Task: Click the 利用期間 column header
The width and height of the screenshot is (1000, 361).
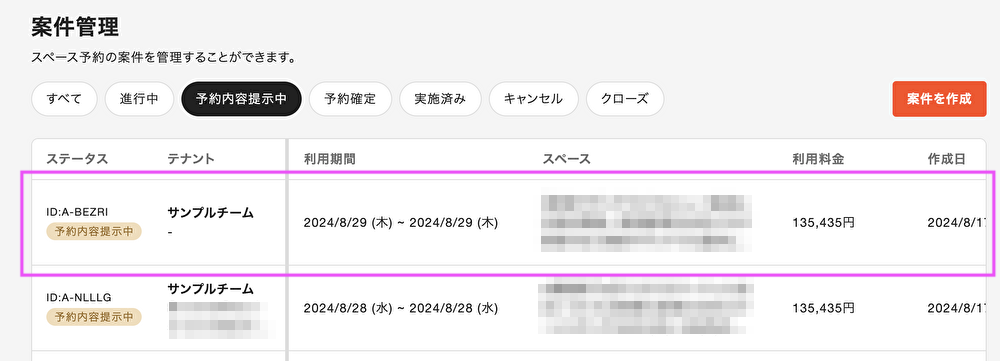Action: point(329,159)
